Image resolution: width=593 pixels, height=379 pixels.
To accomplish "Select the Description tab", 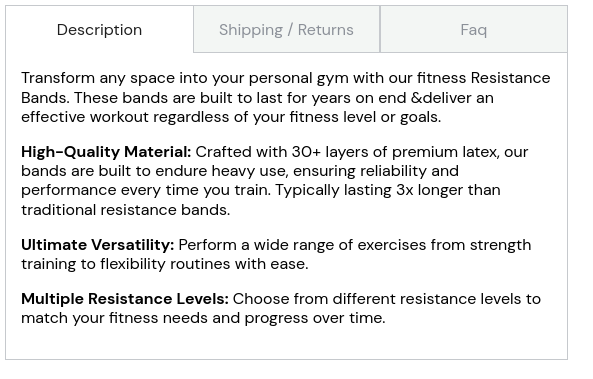I will pyautogui.click(x=99, y=30).
